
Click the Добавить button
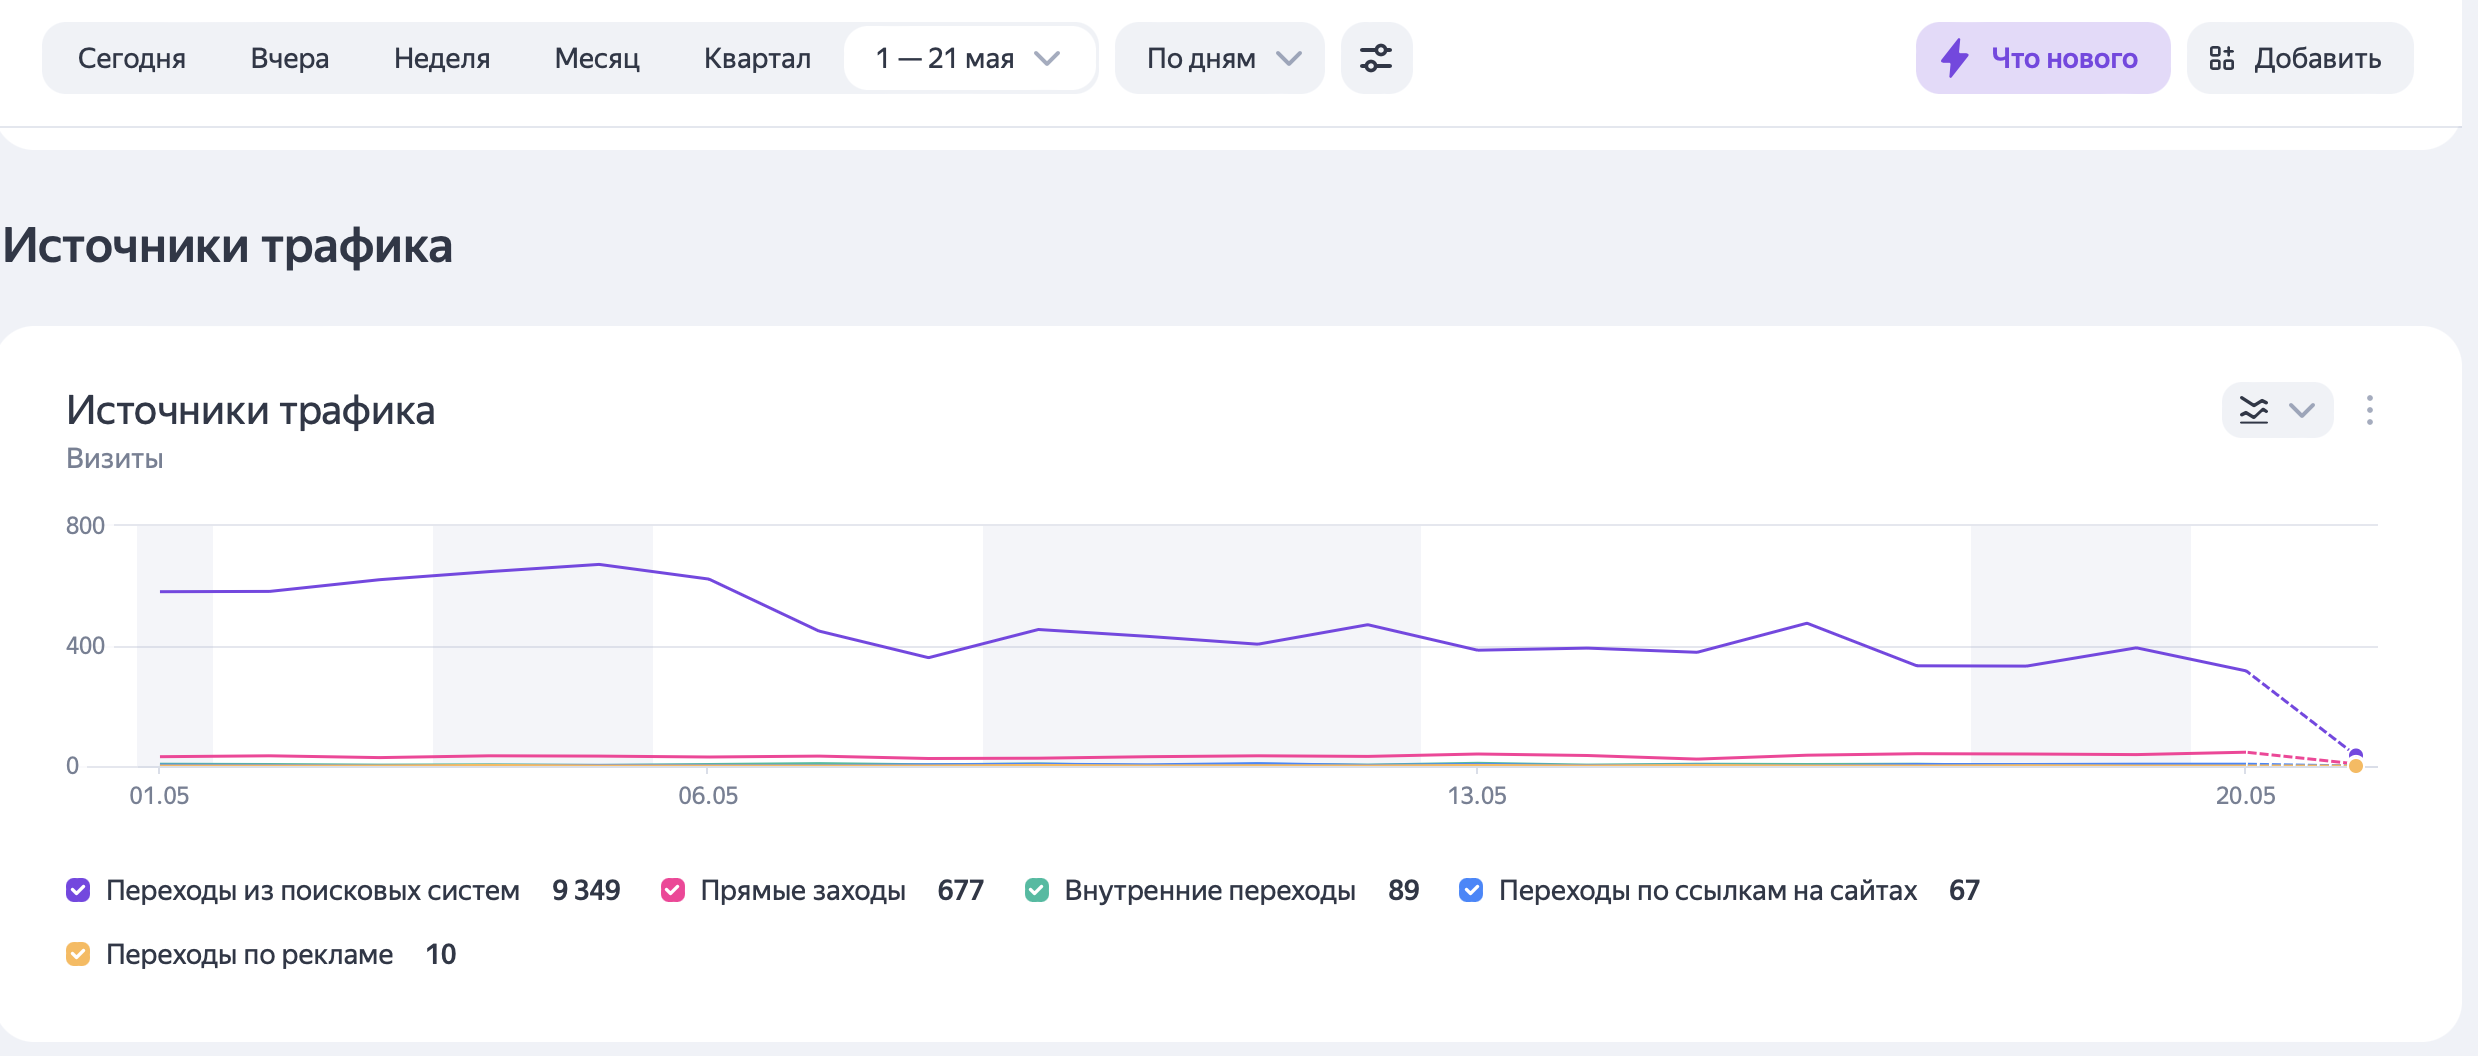click(2300, 58)
